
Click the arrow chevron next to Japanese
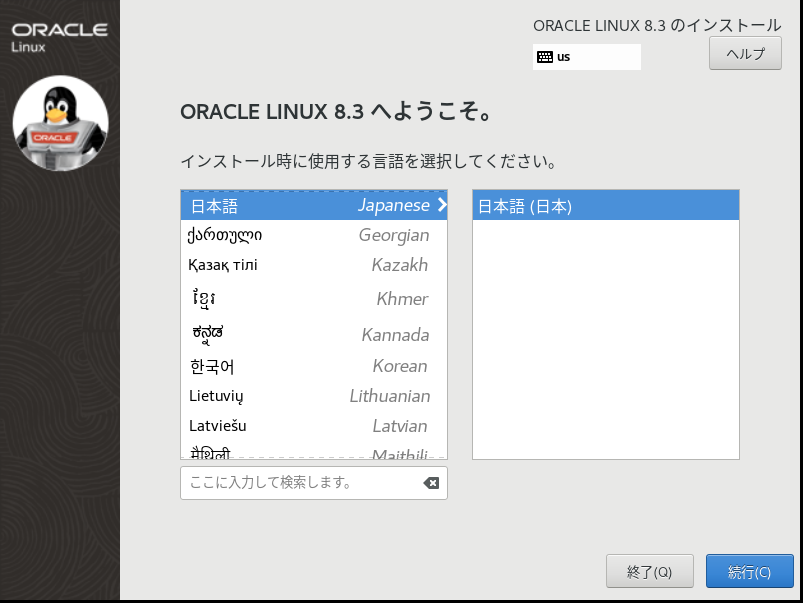coord(441,205)
